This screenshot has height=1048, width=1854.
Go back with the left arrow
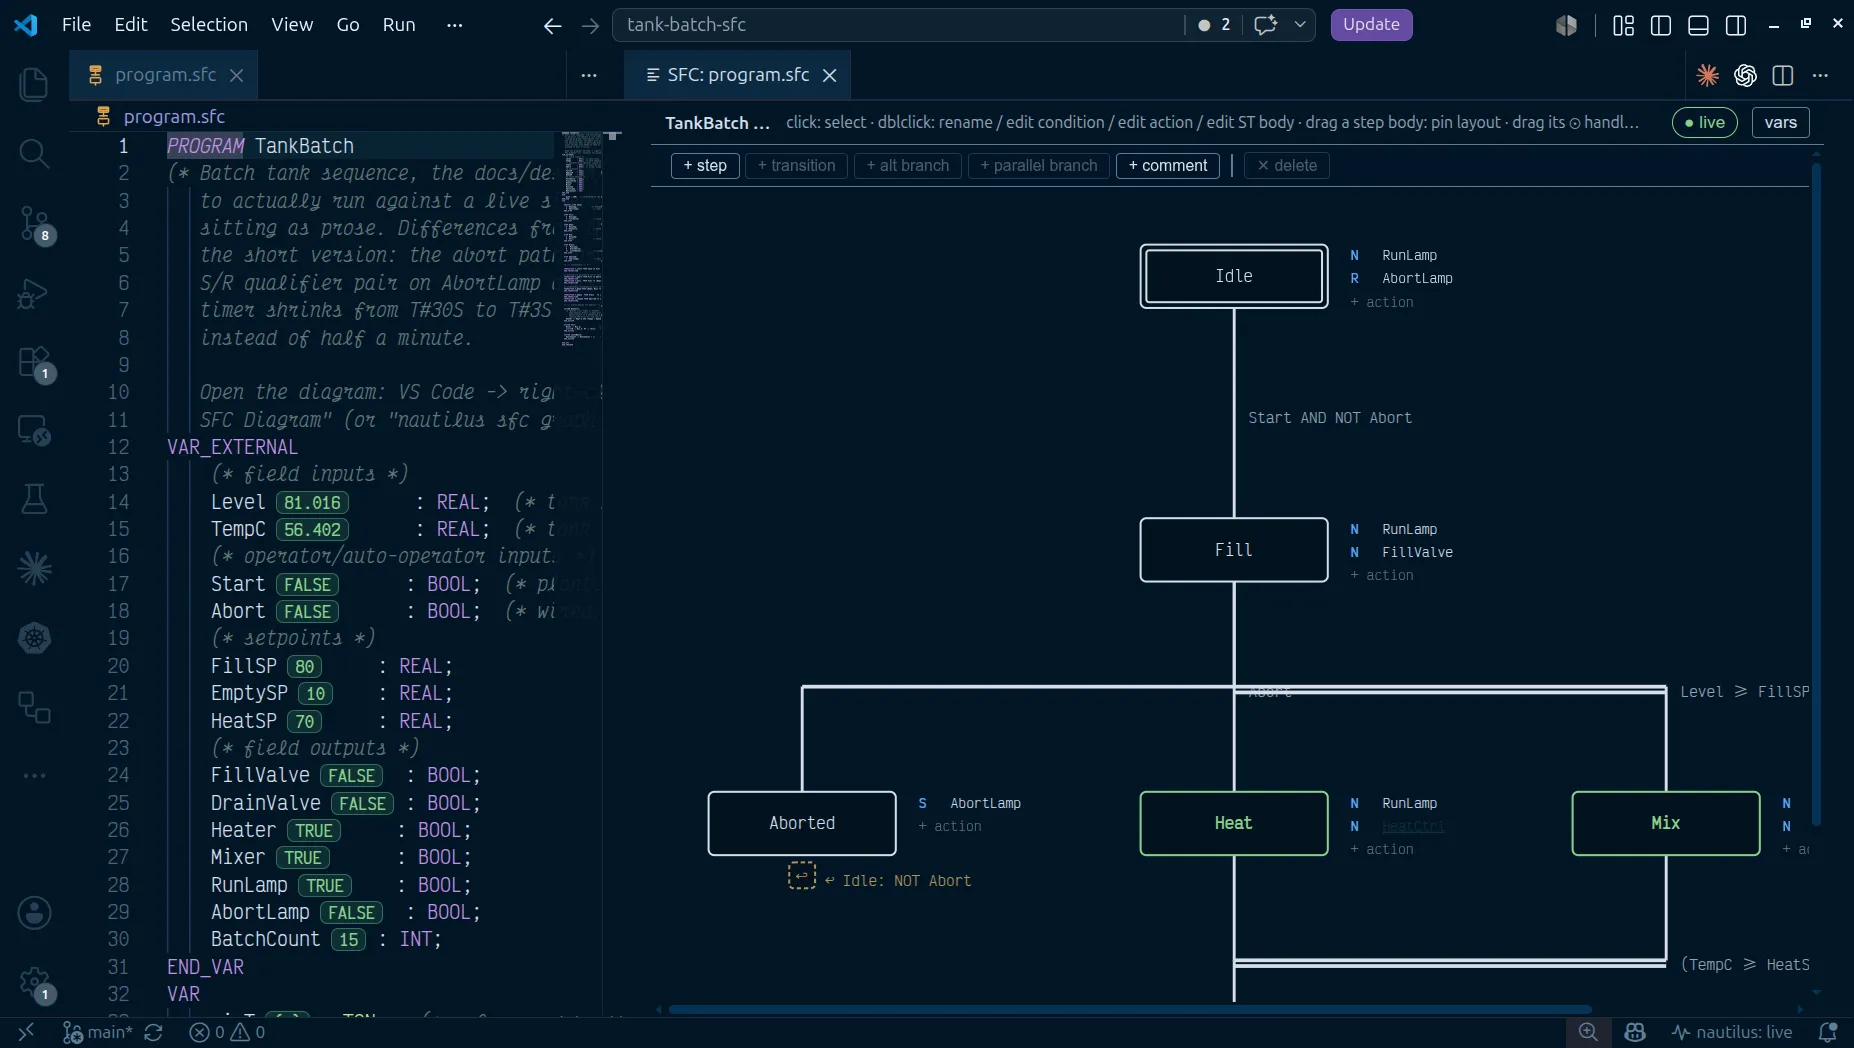[x=552, y=25]
